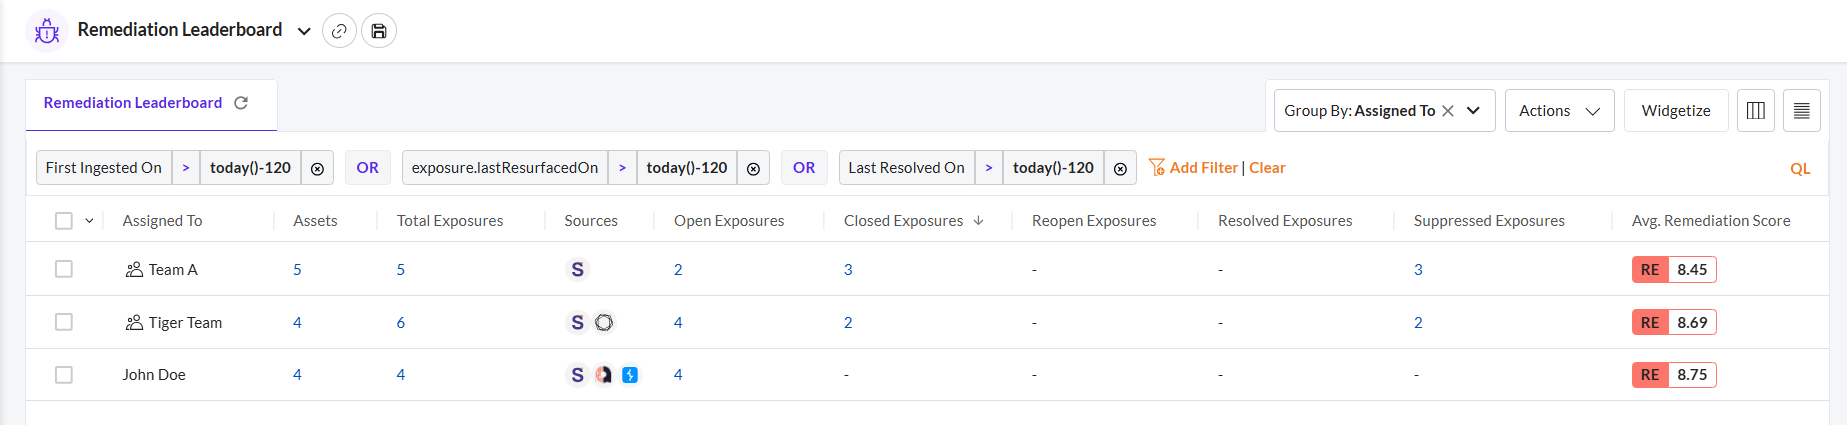Sort by Total Exposures column header
Screen dimensions: 1847x425
click(450, 221)
